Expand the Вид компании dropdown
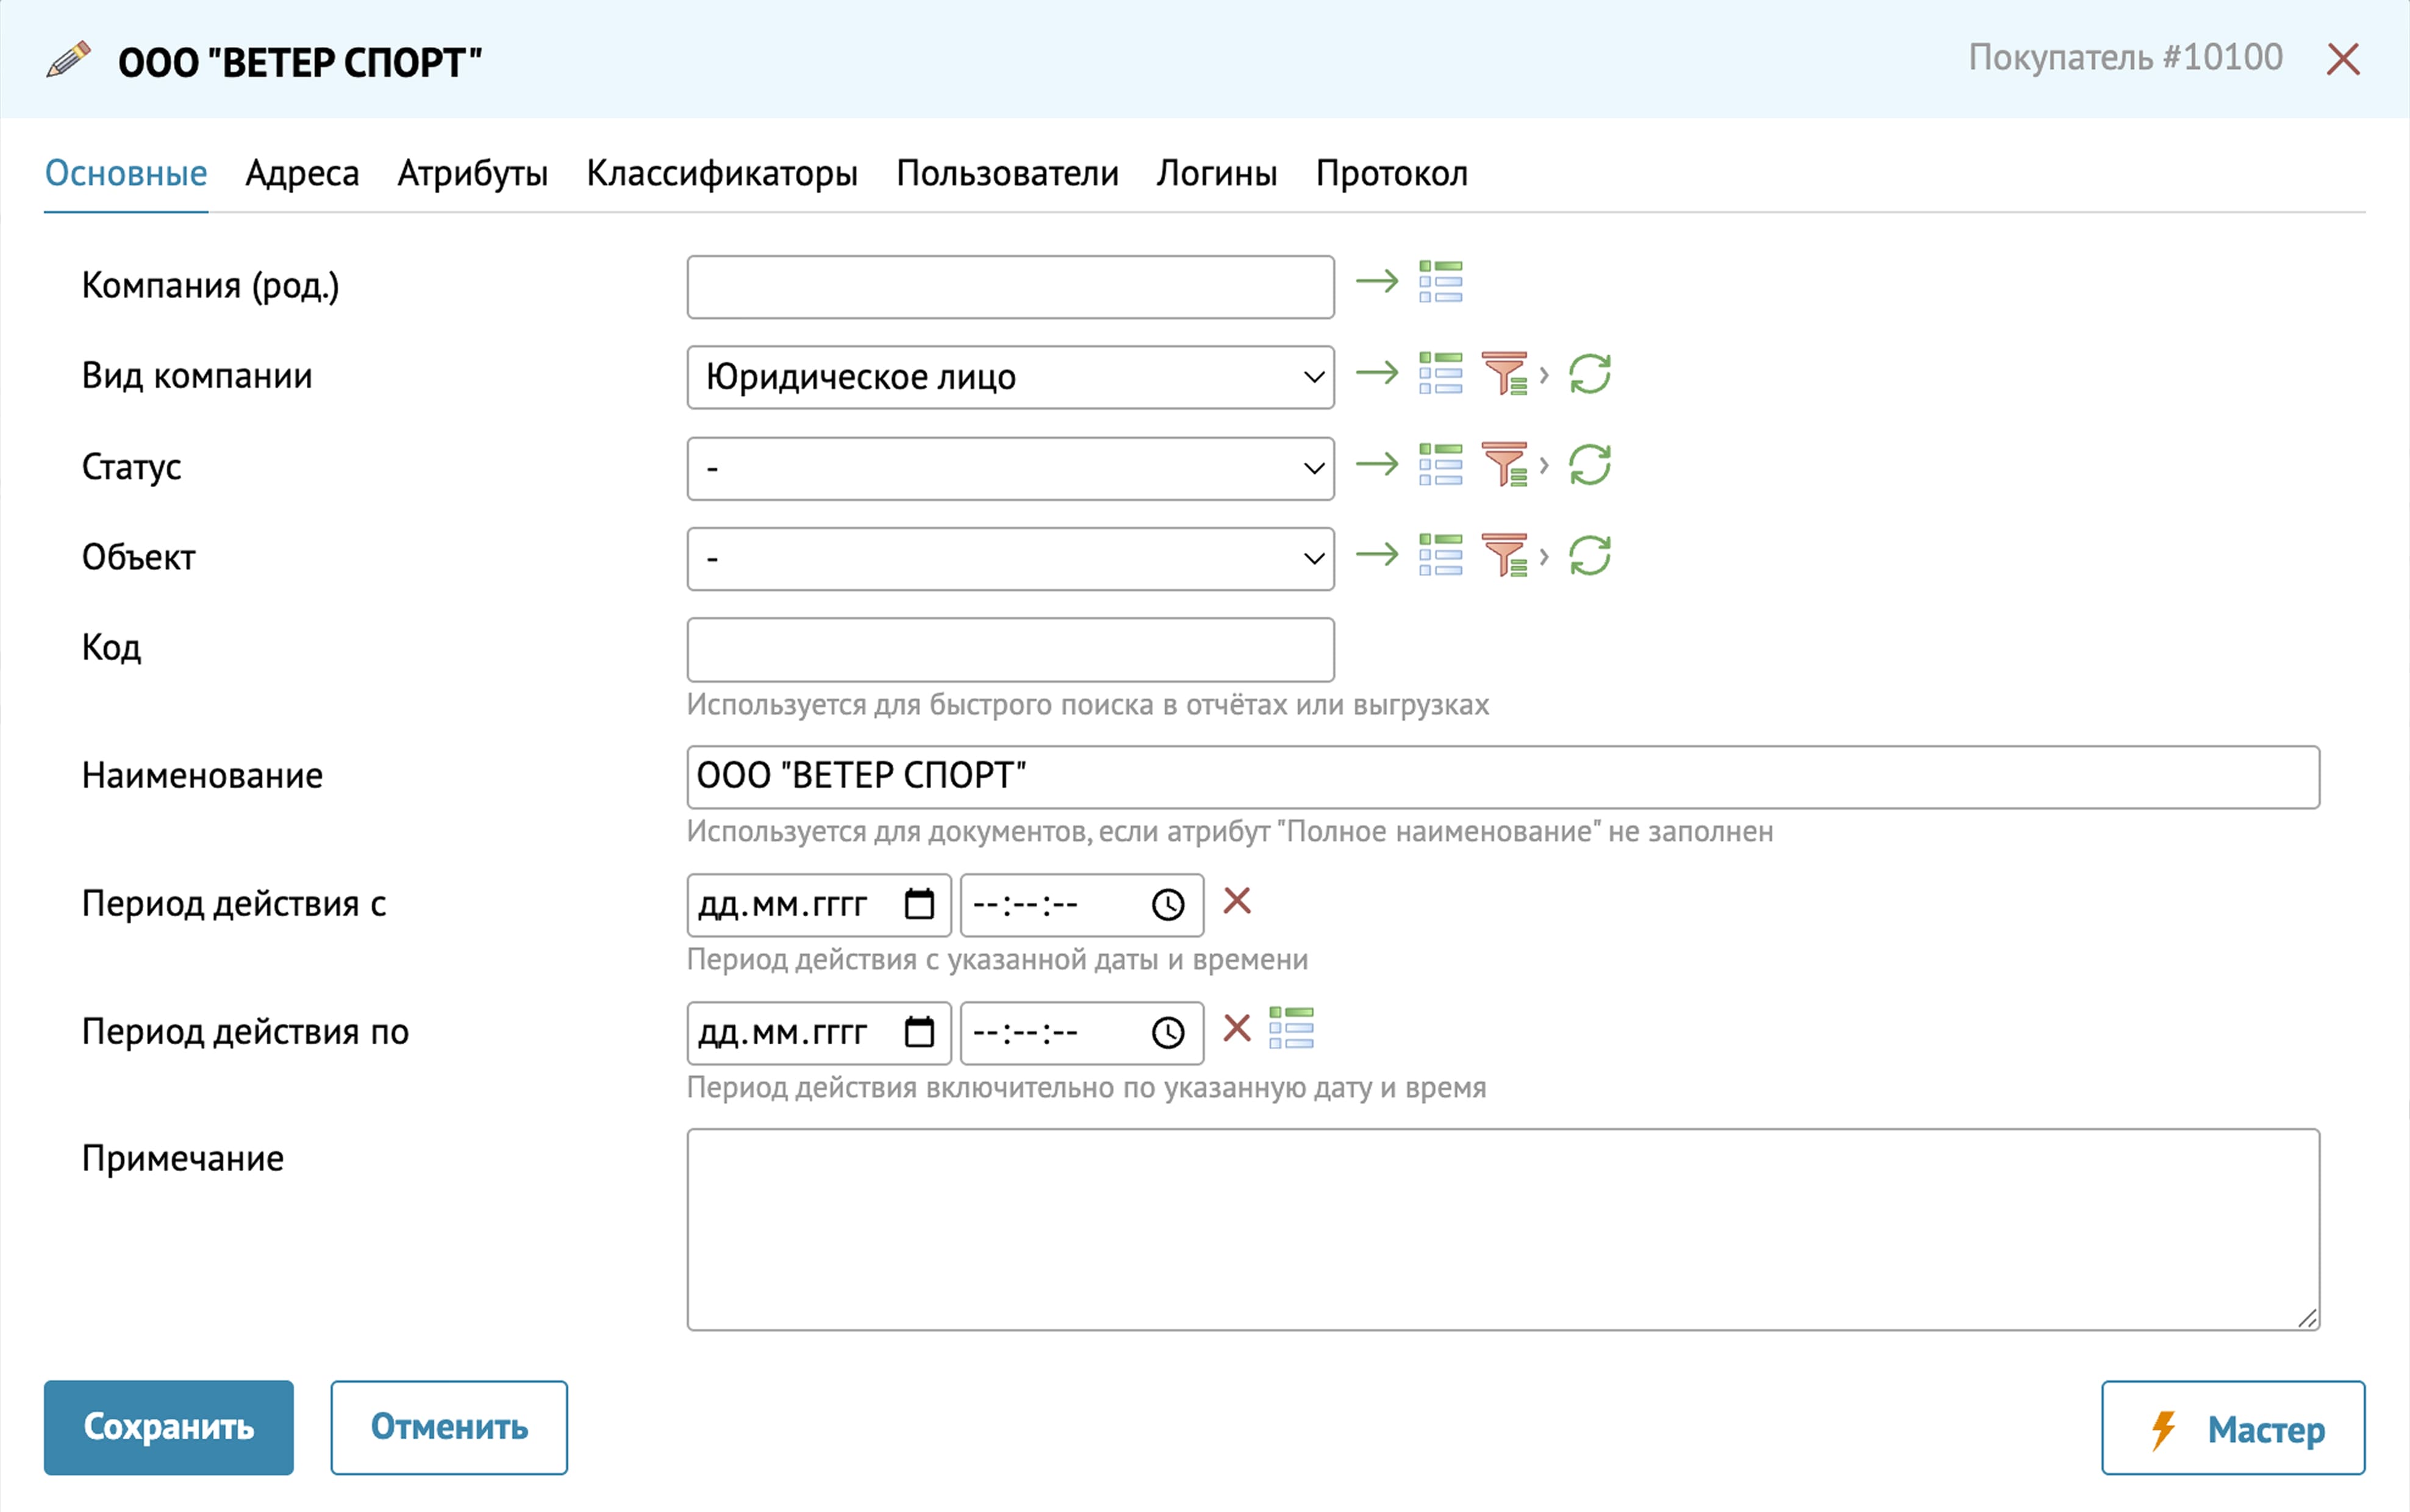2410x1512 pixels. click(x=1010, y=377)
